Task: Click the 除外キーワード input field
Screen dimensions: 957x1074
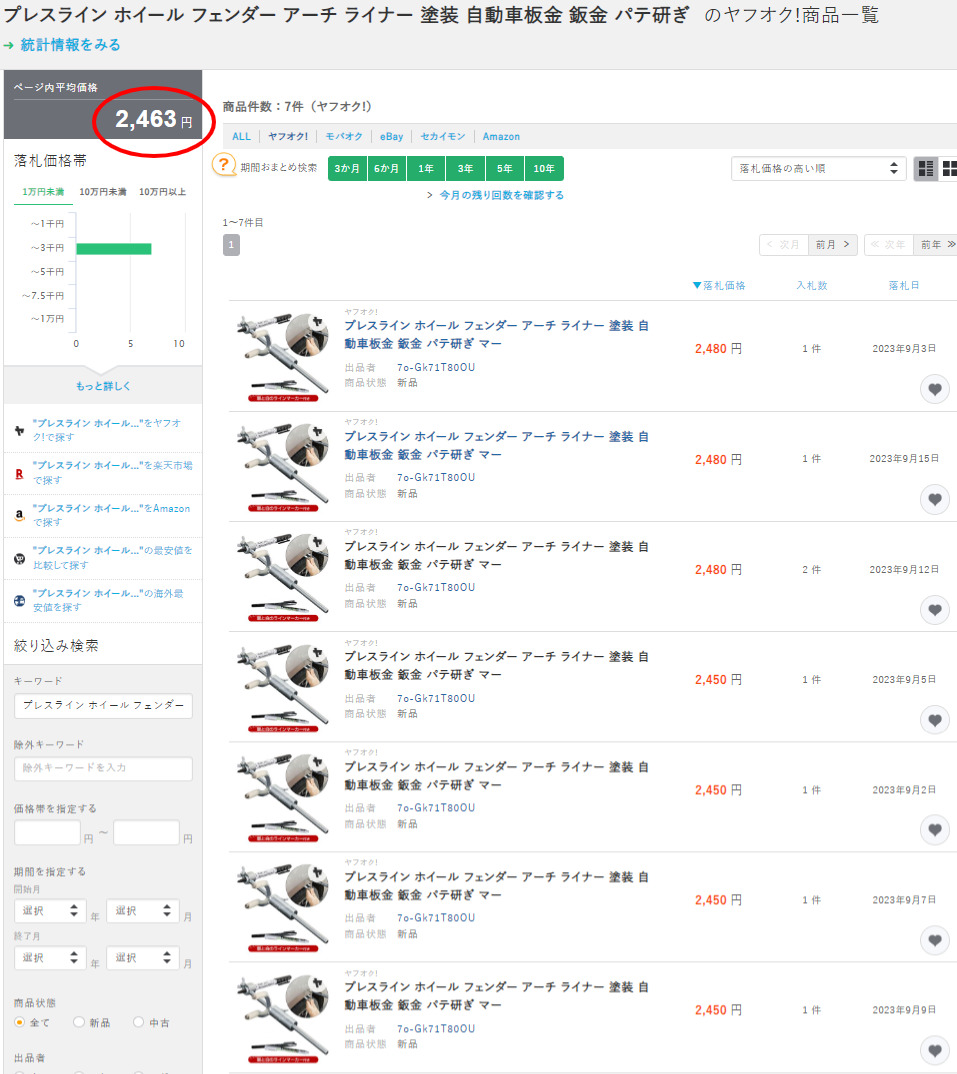Action: tap(103, 768)
